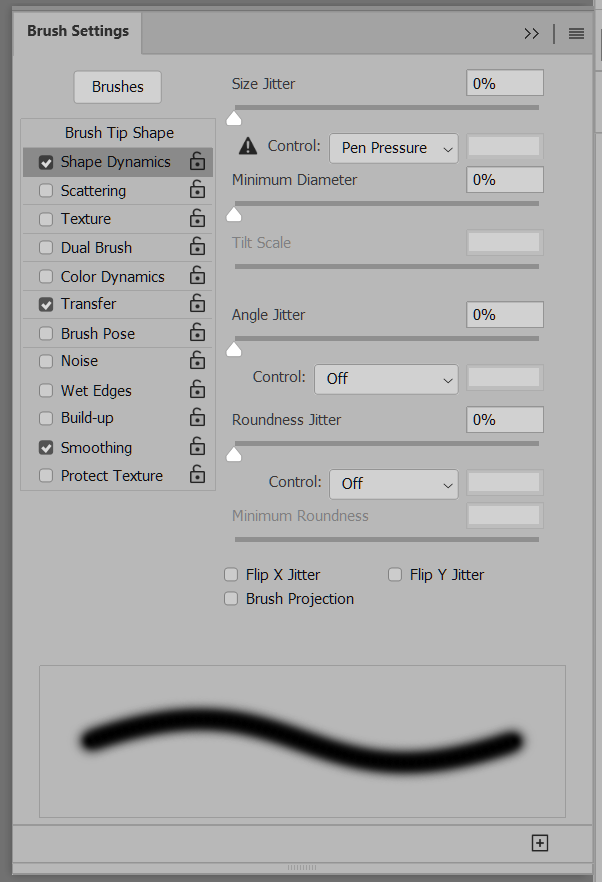Create a new brush with the plus icon
This screenshot has width=602, height=882.
pos(539,843)
